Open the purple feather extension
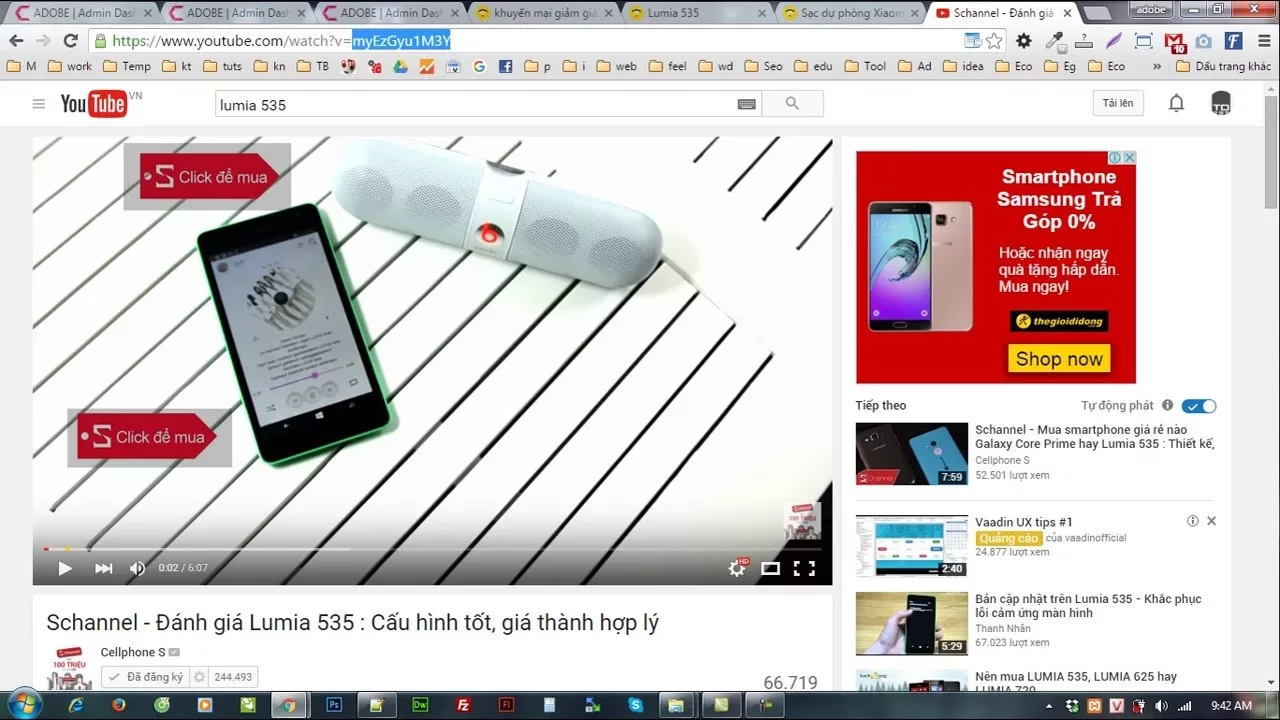This screenshot has height=720, width=1280. [x=1114, y=41]
